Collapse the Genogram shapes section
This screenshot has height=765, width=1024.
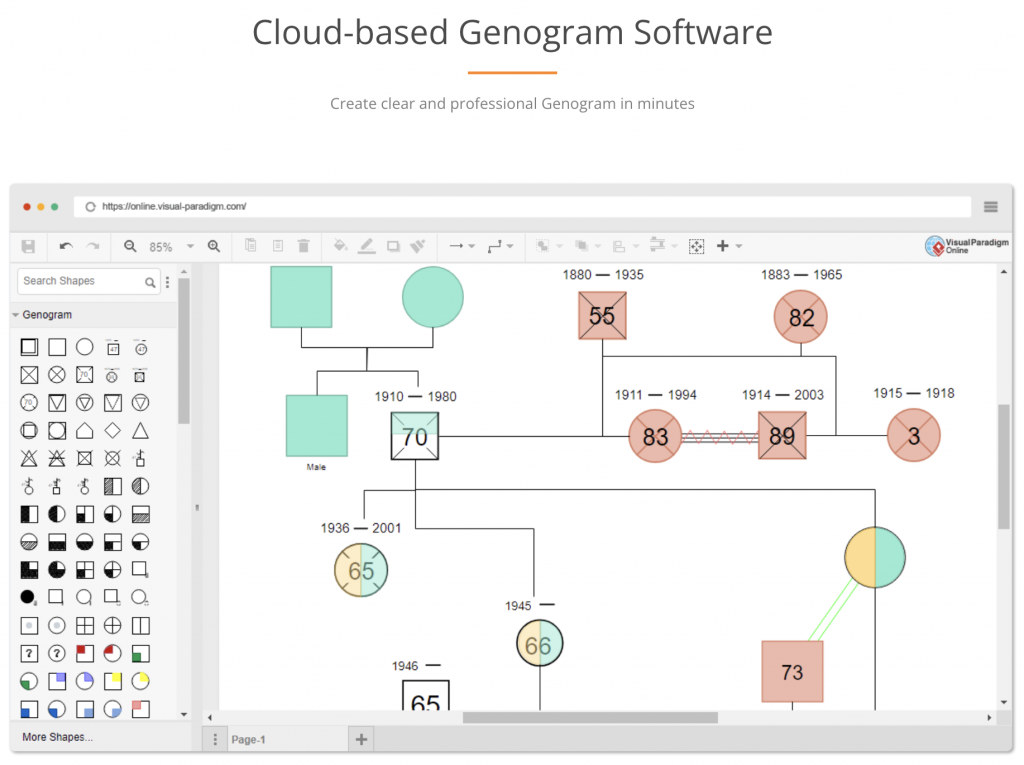pyautogui.click(x=20, y=314)
